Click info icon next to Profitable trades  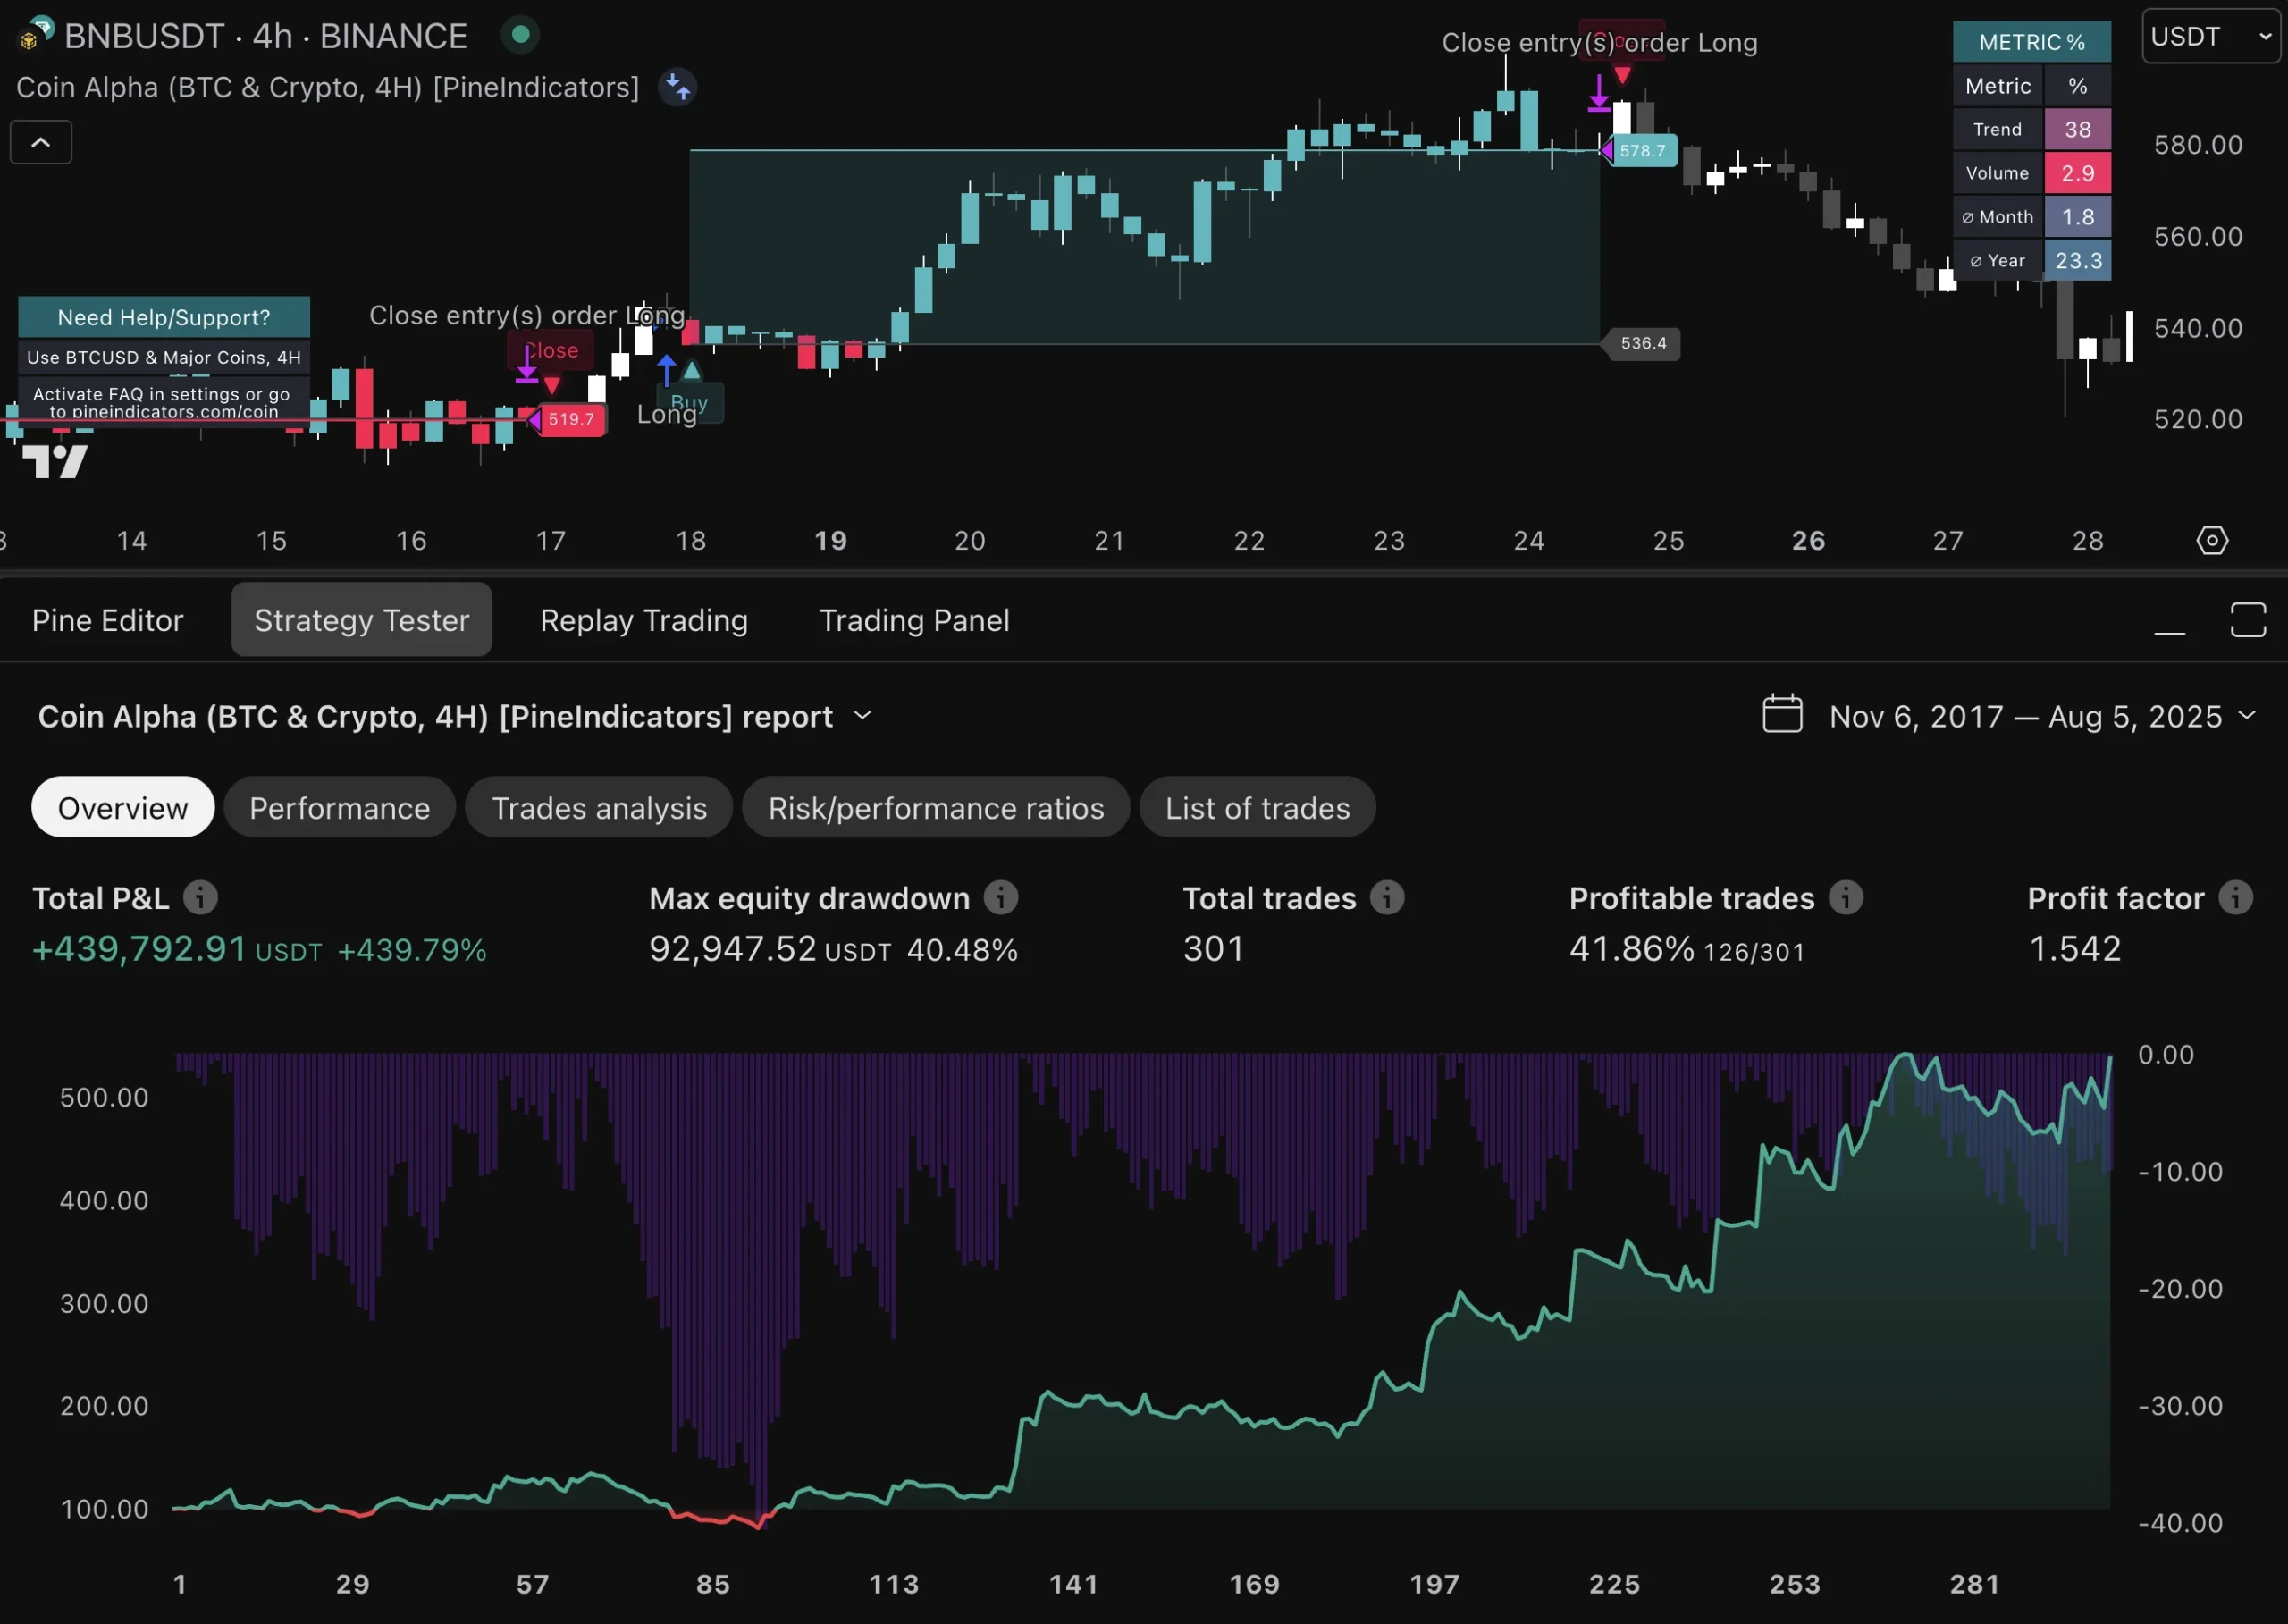point(1846,898)
